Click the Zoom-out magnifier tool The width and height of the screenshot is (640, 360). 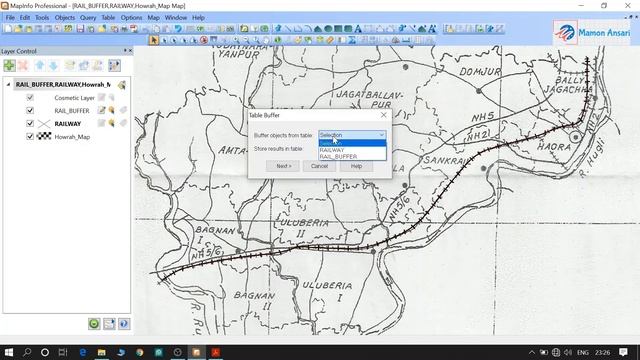246,40
